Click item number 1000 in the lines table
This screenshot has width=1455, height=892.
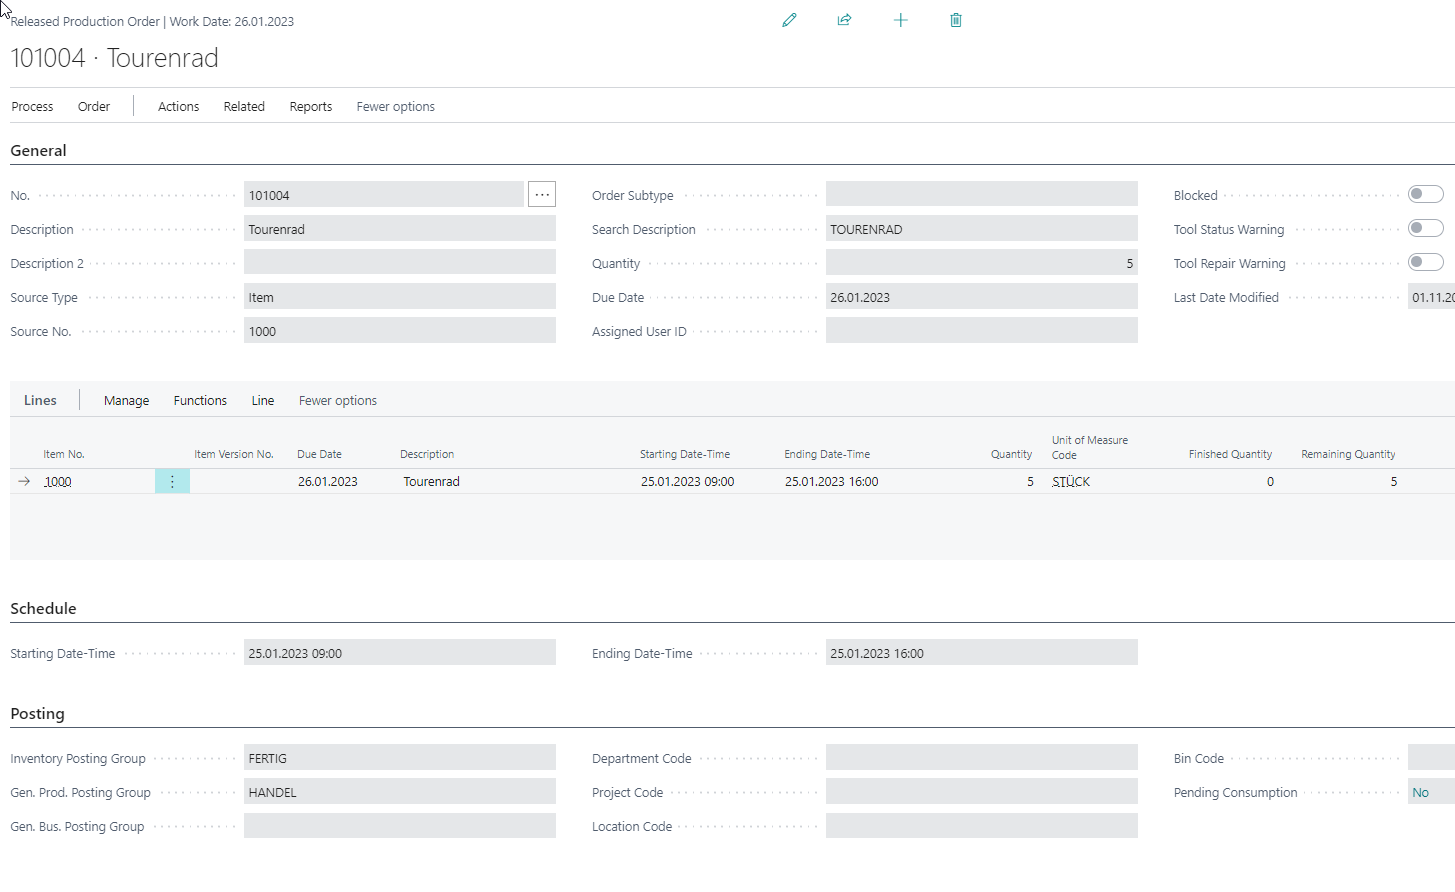[58, 481]
